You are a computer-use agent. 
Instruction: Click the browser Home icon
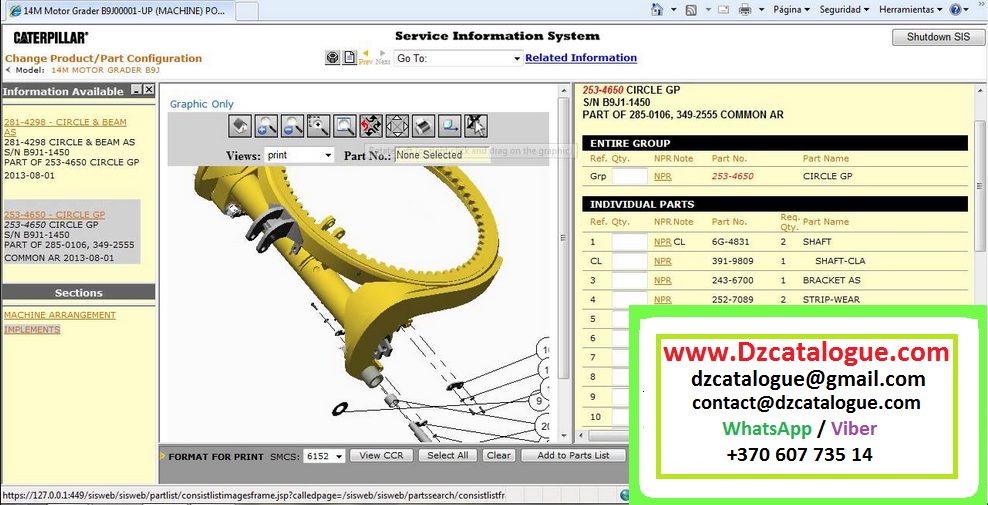pyautogui.click(x=657, y=9)
